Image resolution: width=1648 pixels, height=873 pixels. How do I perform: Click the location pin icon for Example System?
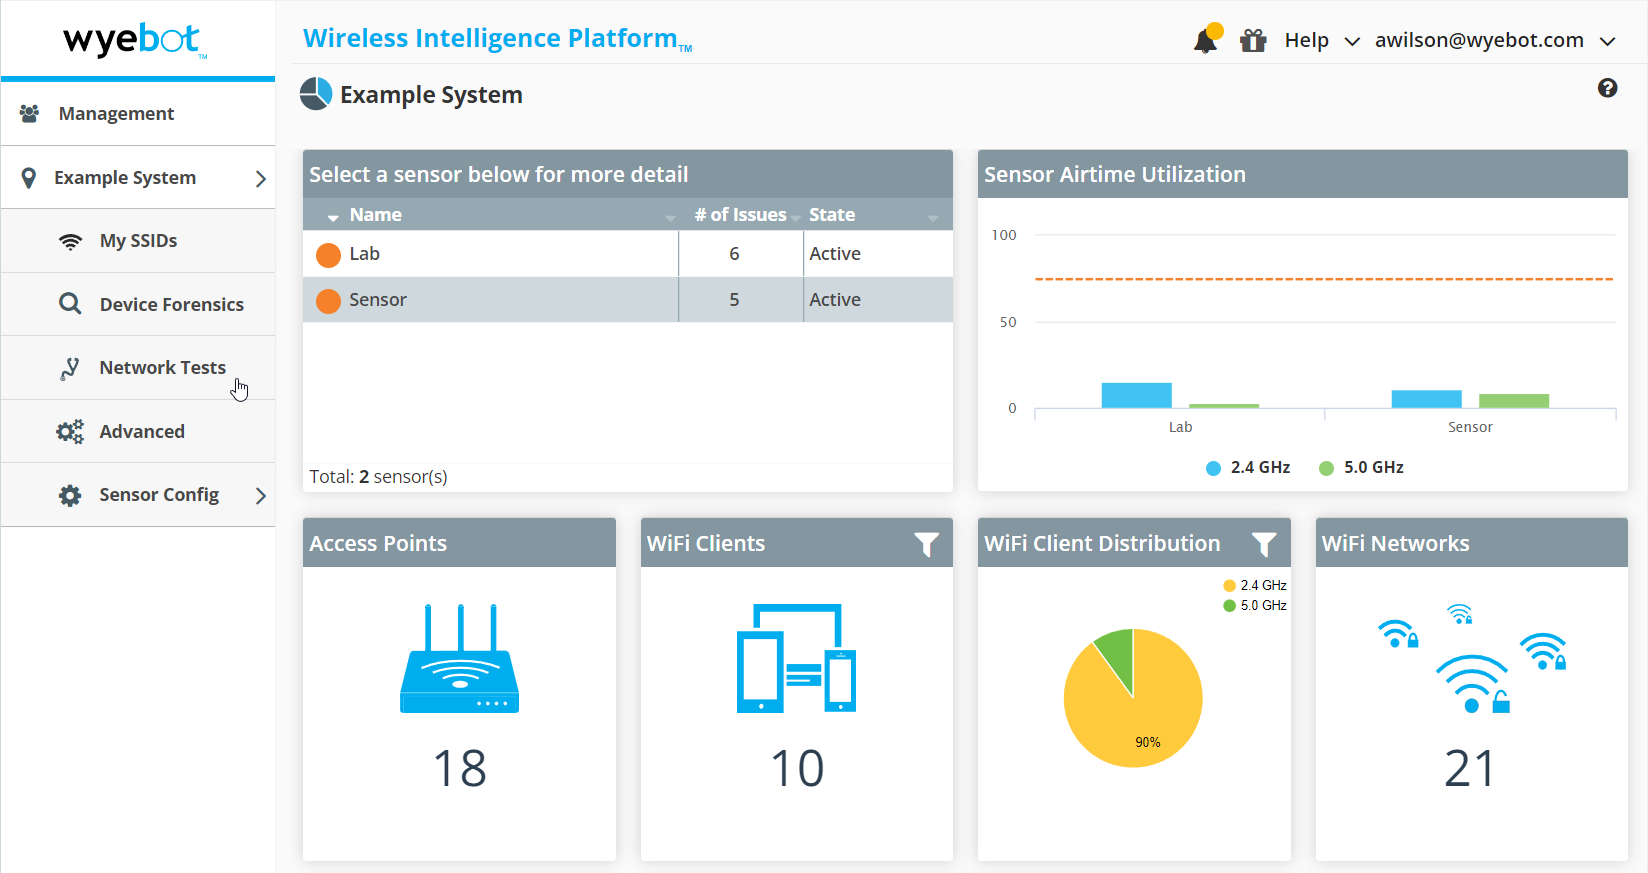[29, 178]
